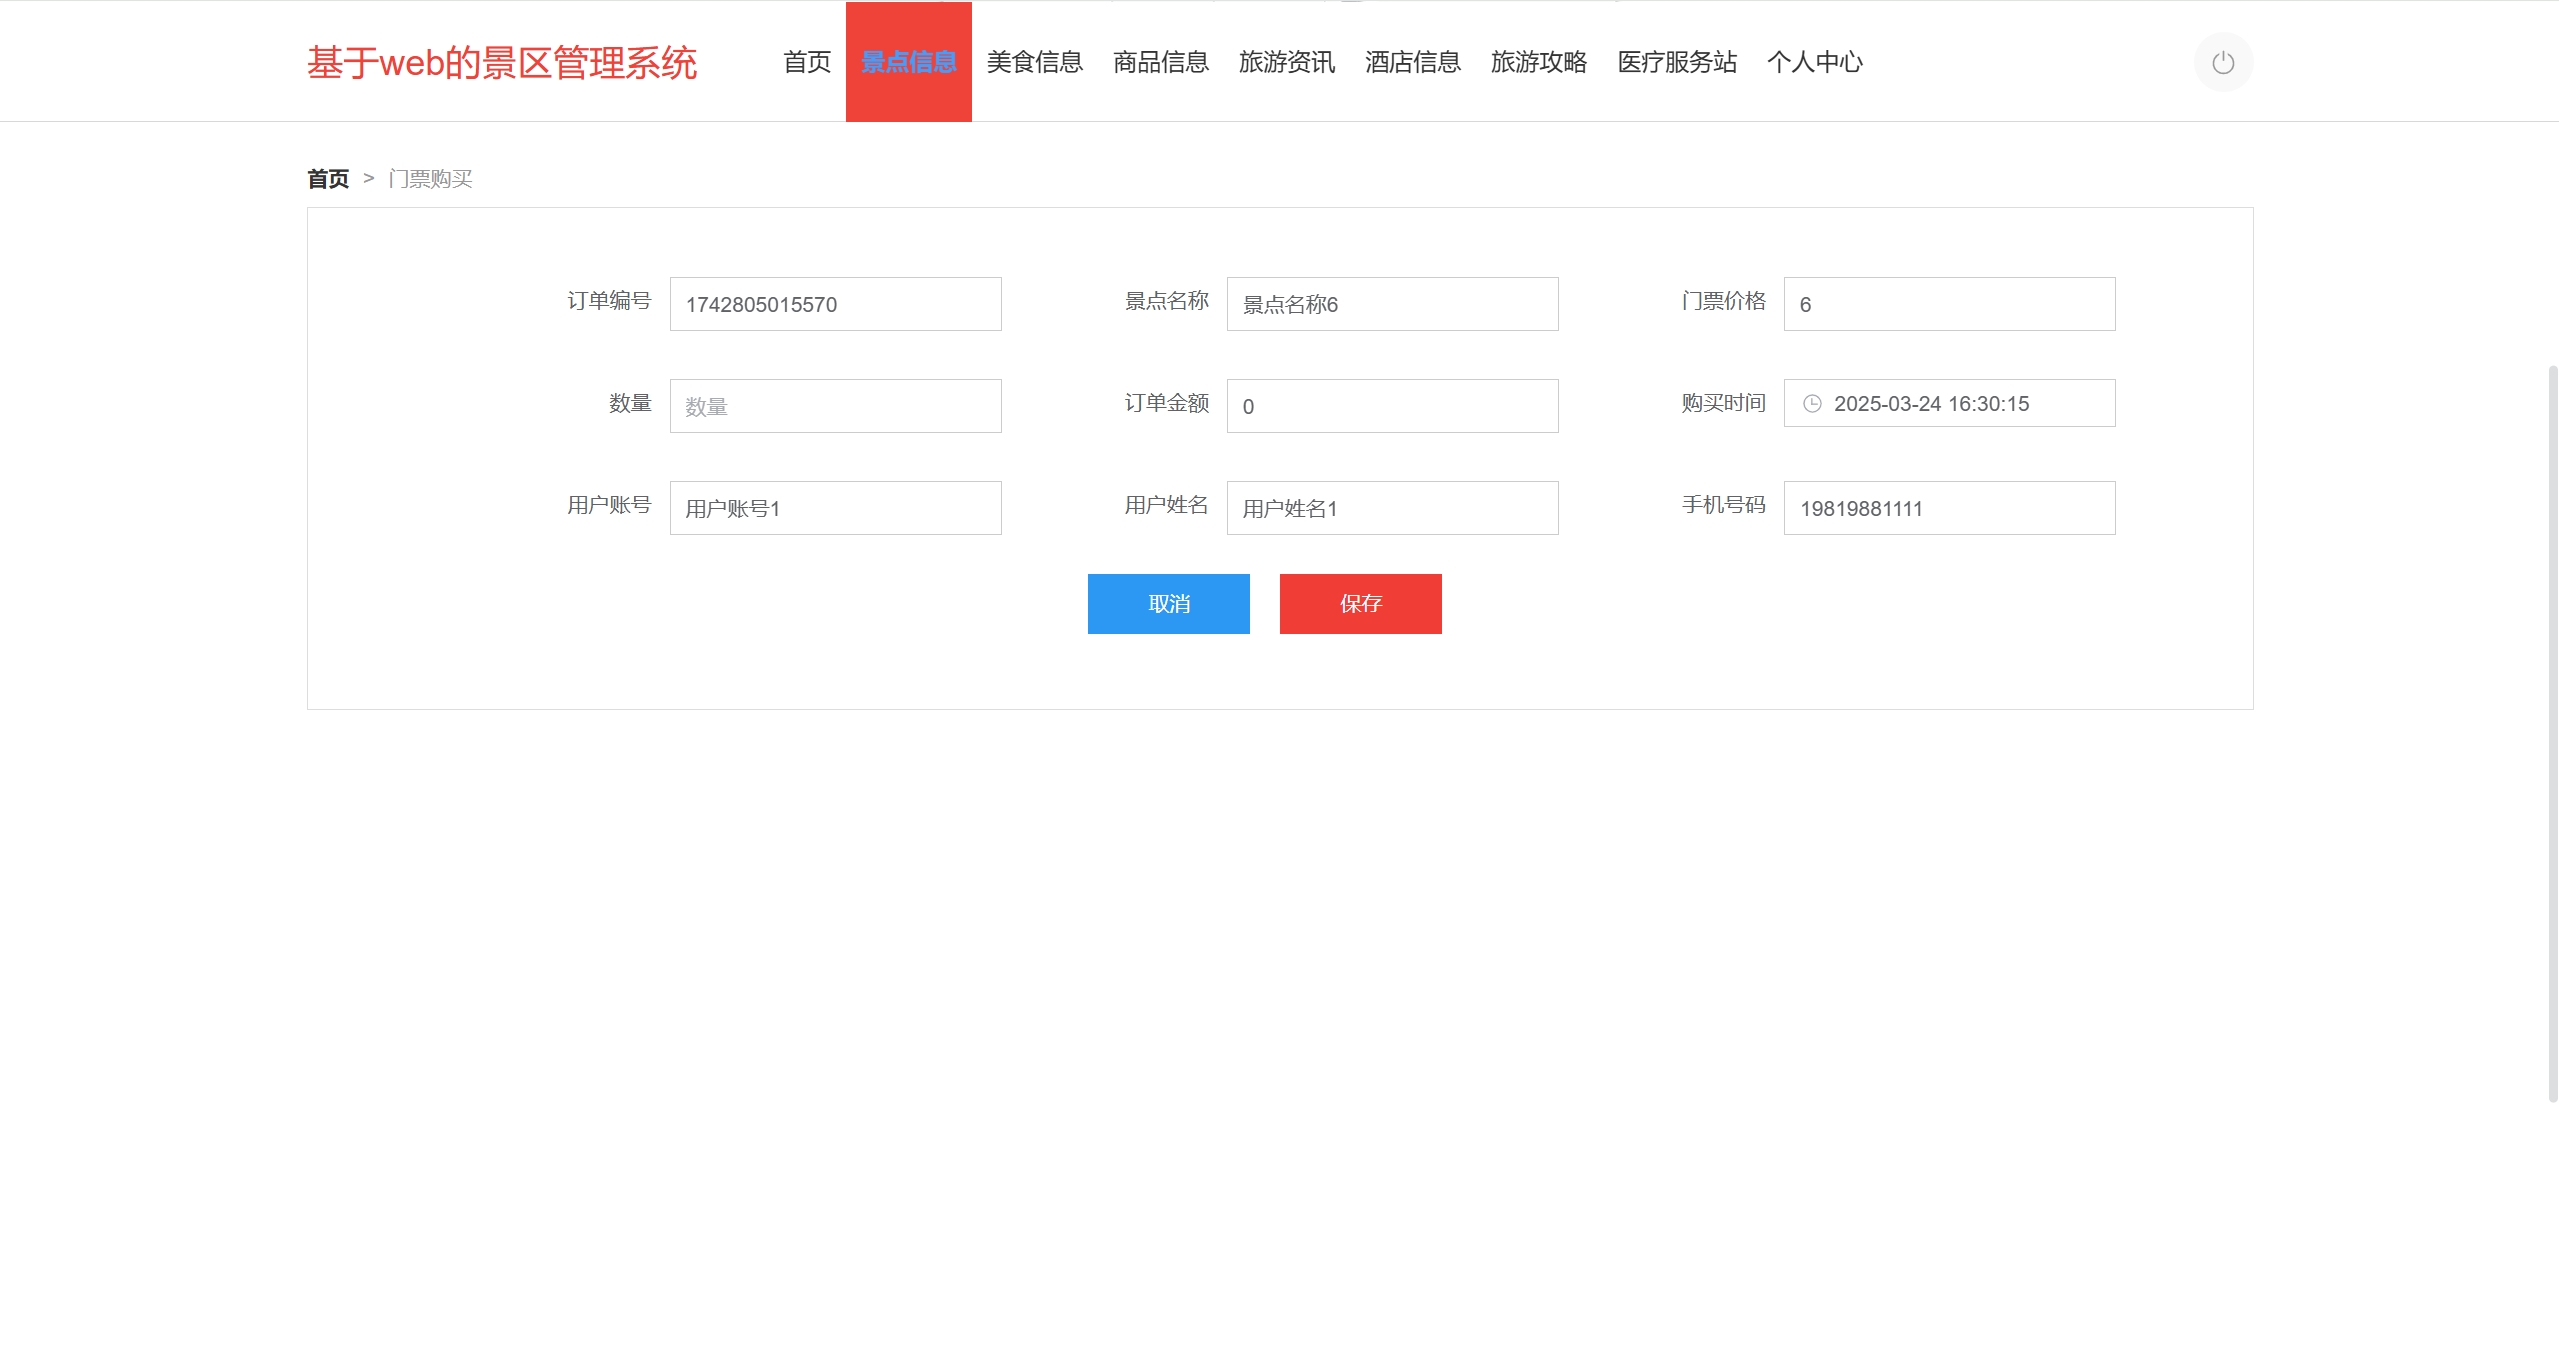Navigate to 酒店信息
This screenshot has height=1360, width=2559.
tap(1412, 62)
